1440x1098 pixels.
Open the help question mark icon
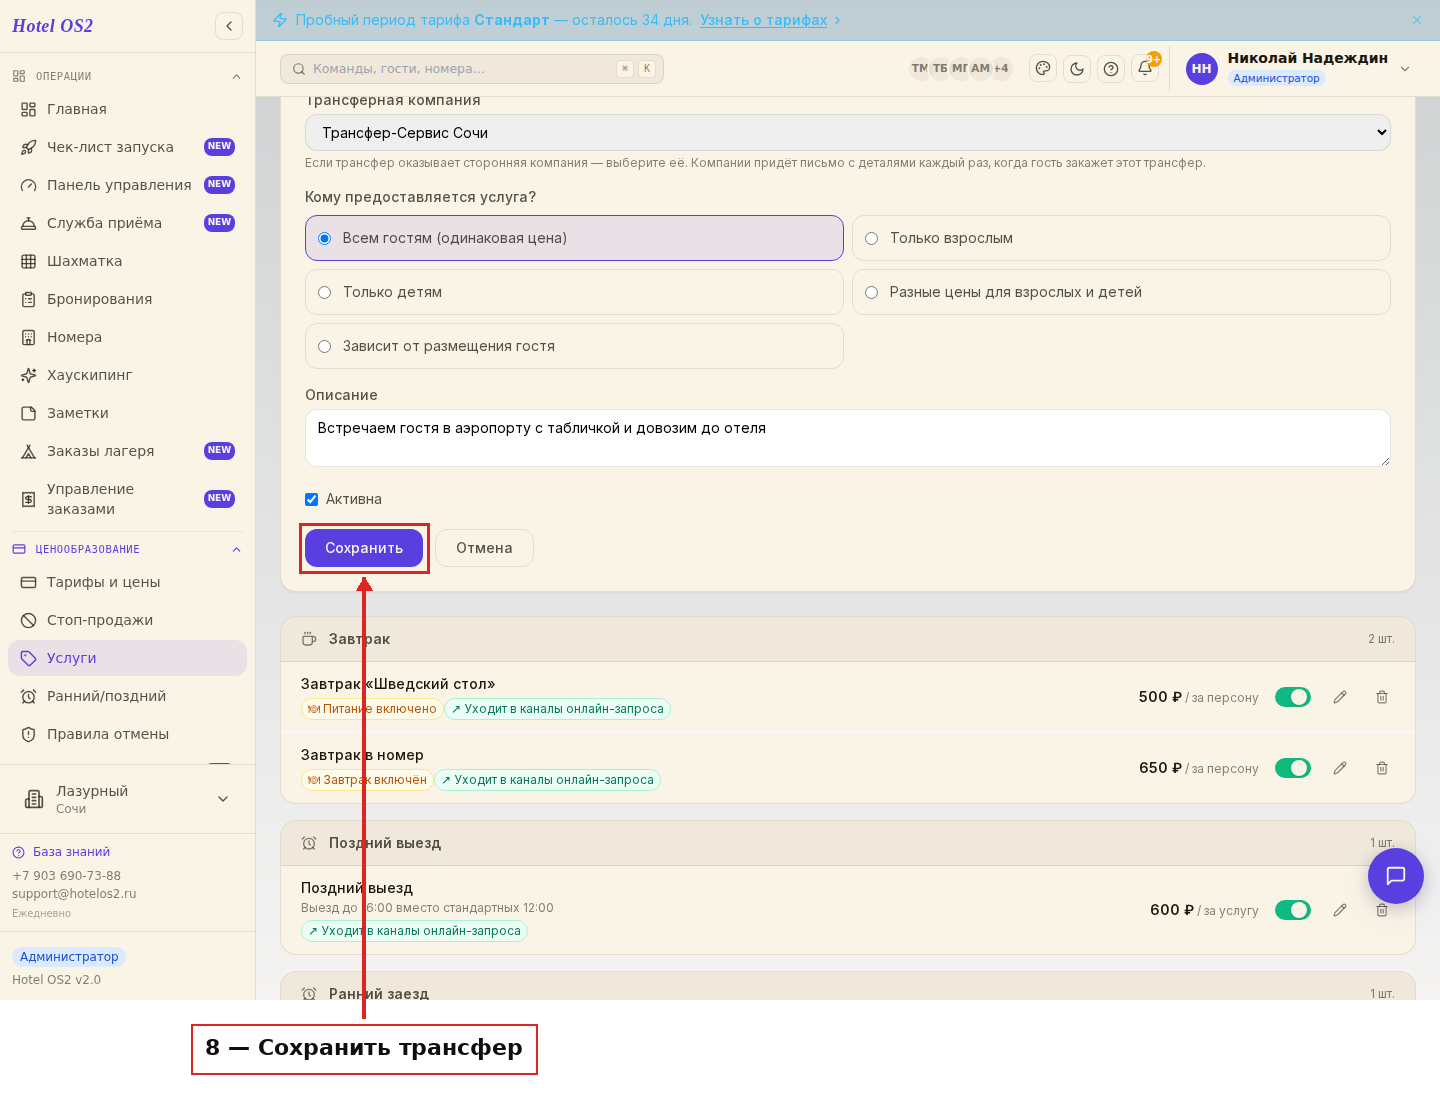1111,68
